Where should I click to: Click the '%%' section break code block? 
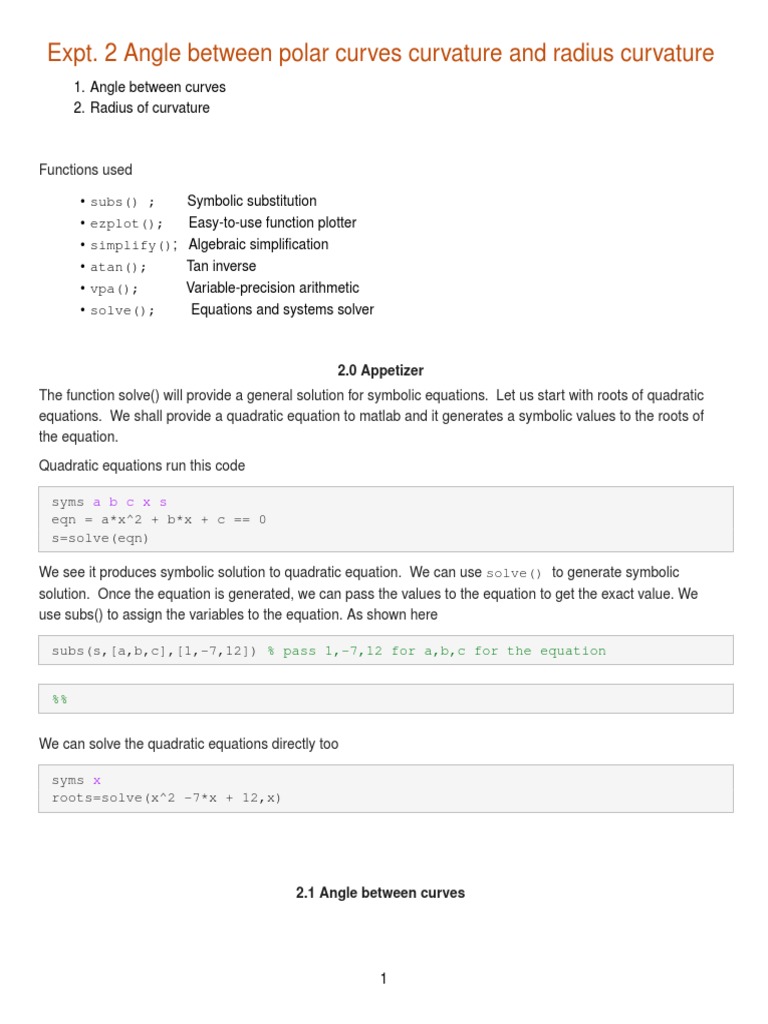click(60, 700)
